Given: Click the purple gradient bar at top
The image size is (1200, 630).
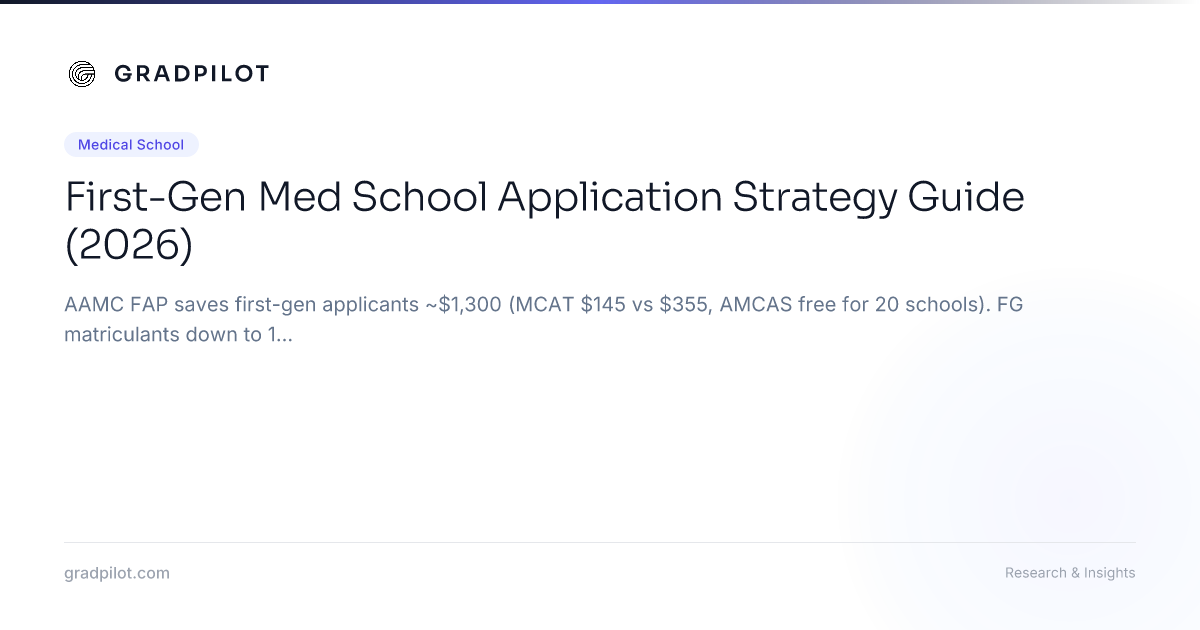Looking at the screenshot, I should click(x=600, y=2).
